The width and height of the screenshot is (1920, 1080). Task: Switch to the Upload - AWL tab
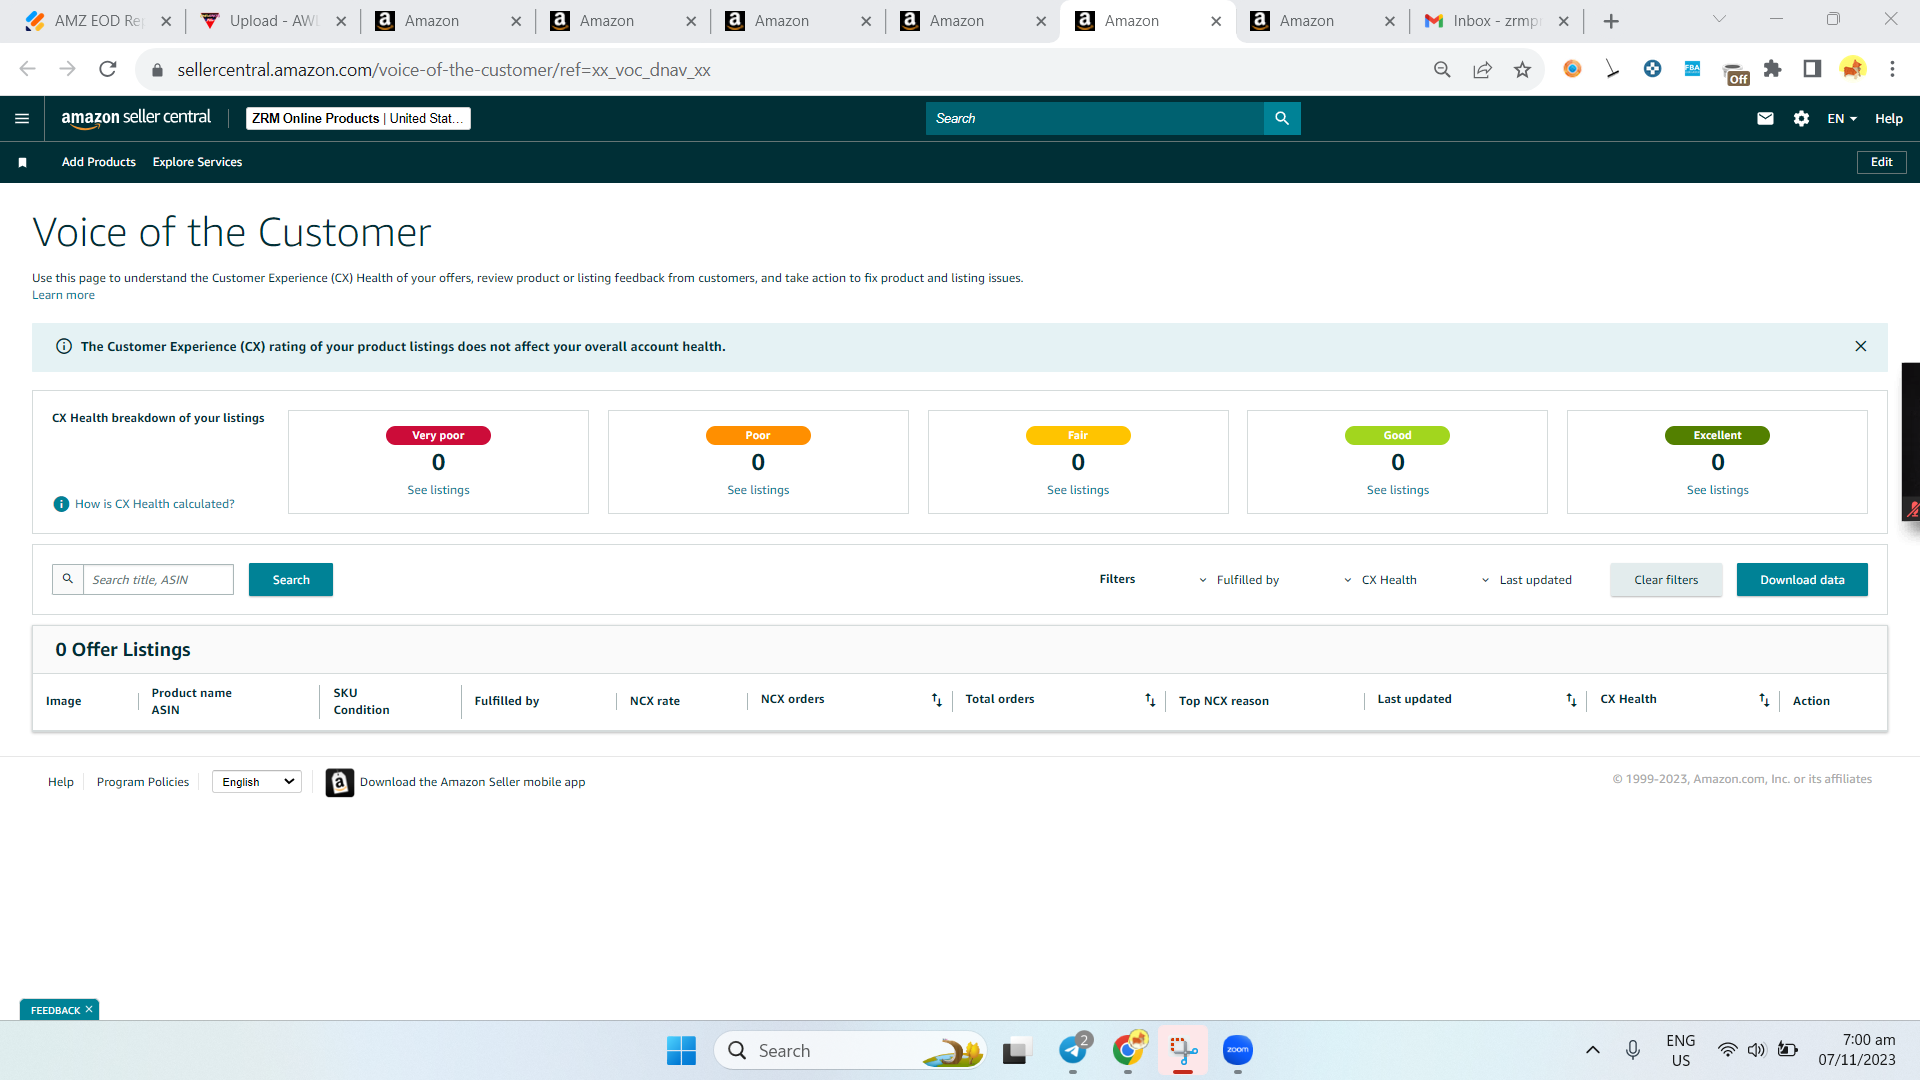pos(273,21)
